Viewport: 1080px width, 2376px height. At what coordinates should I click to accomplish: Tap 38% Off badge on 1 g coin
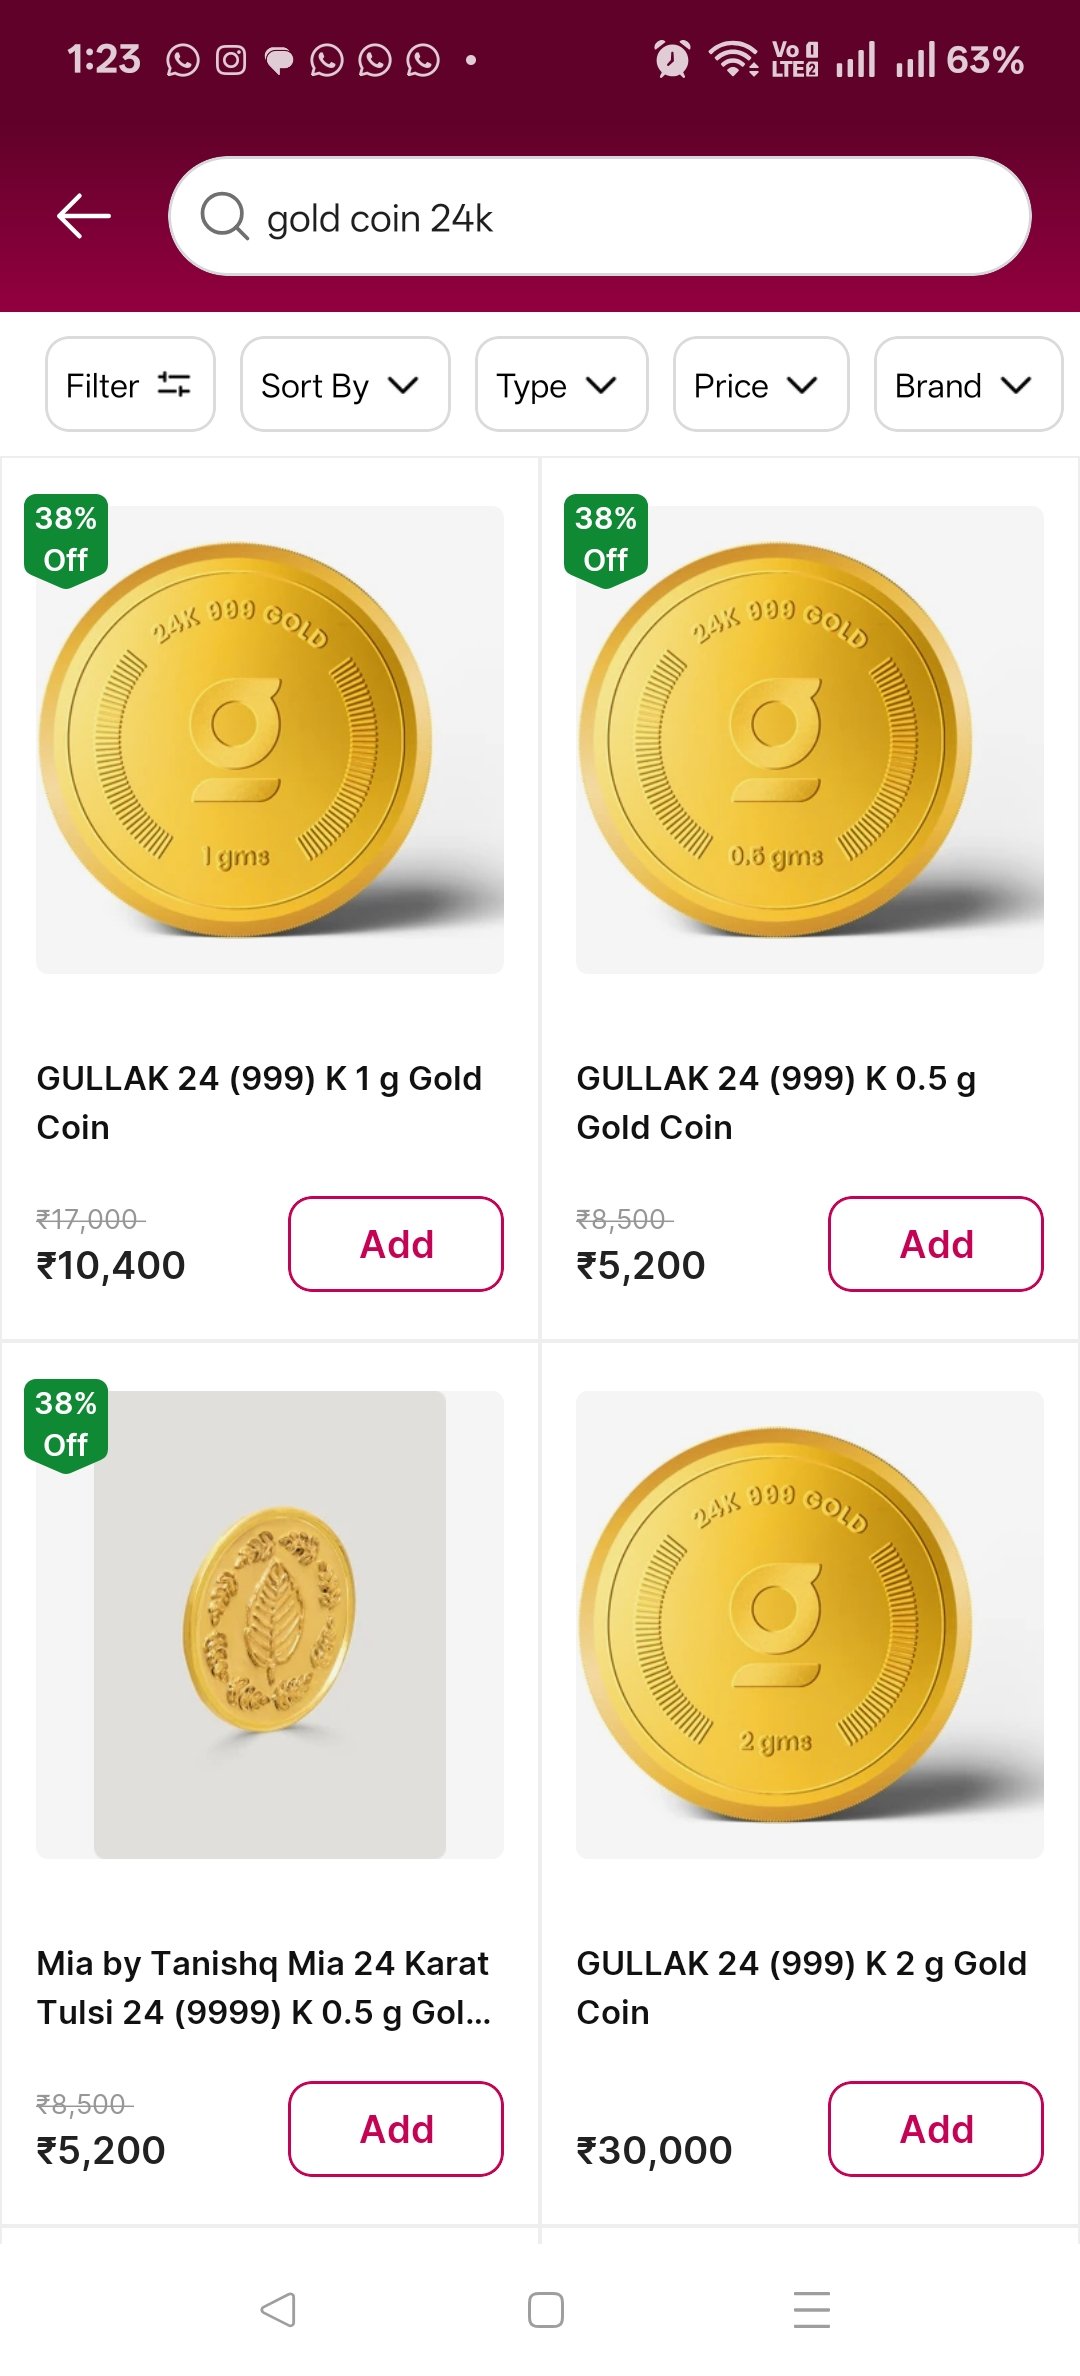pyautogui.click(x=66, y=539)
